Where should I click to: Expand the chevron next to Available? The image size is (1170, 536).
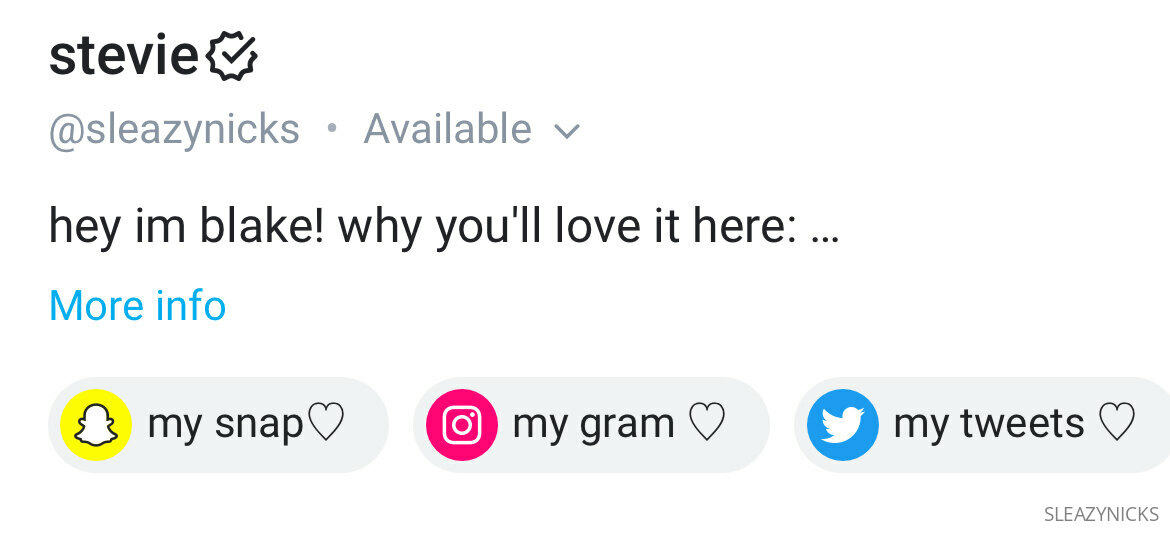(567, 132)
